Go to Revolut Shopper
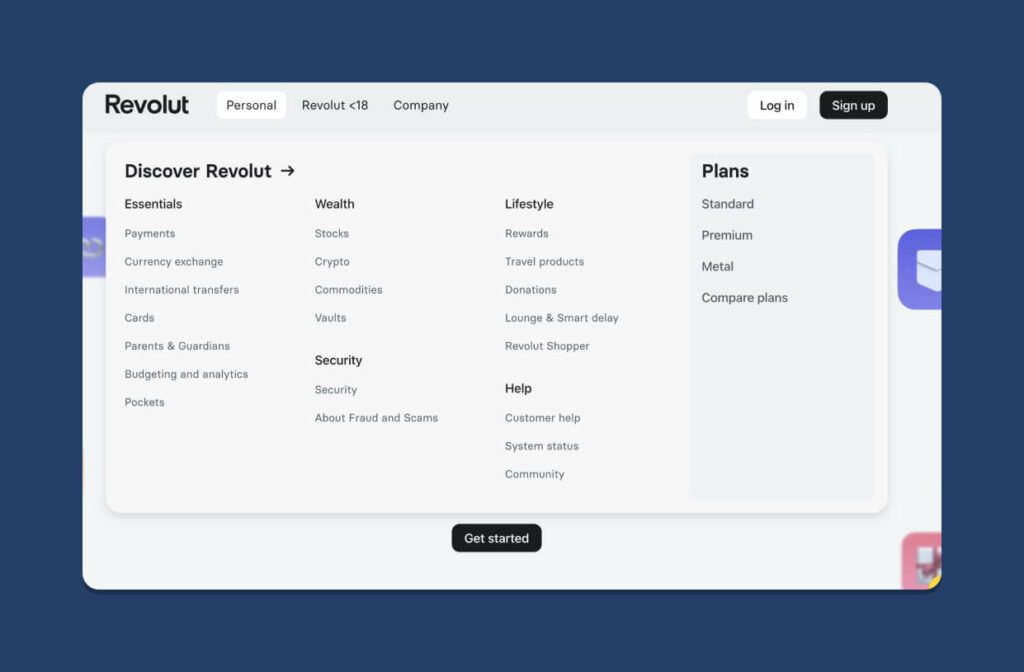Viewport: 1024px width, 672px height. (547, 346)
